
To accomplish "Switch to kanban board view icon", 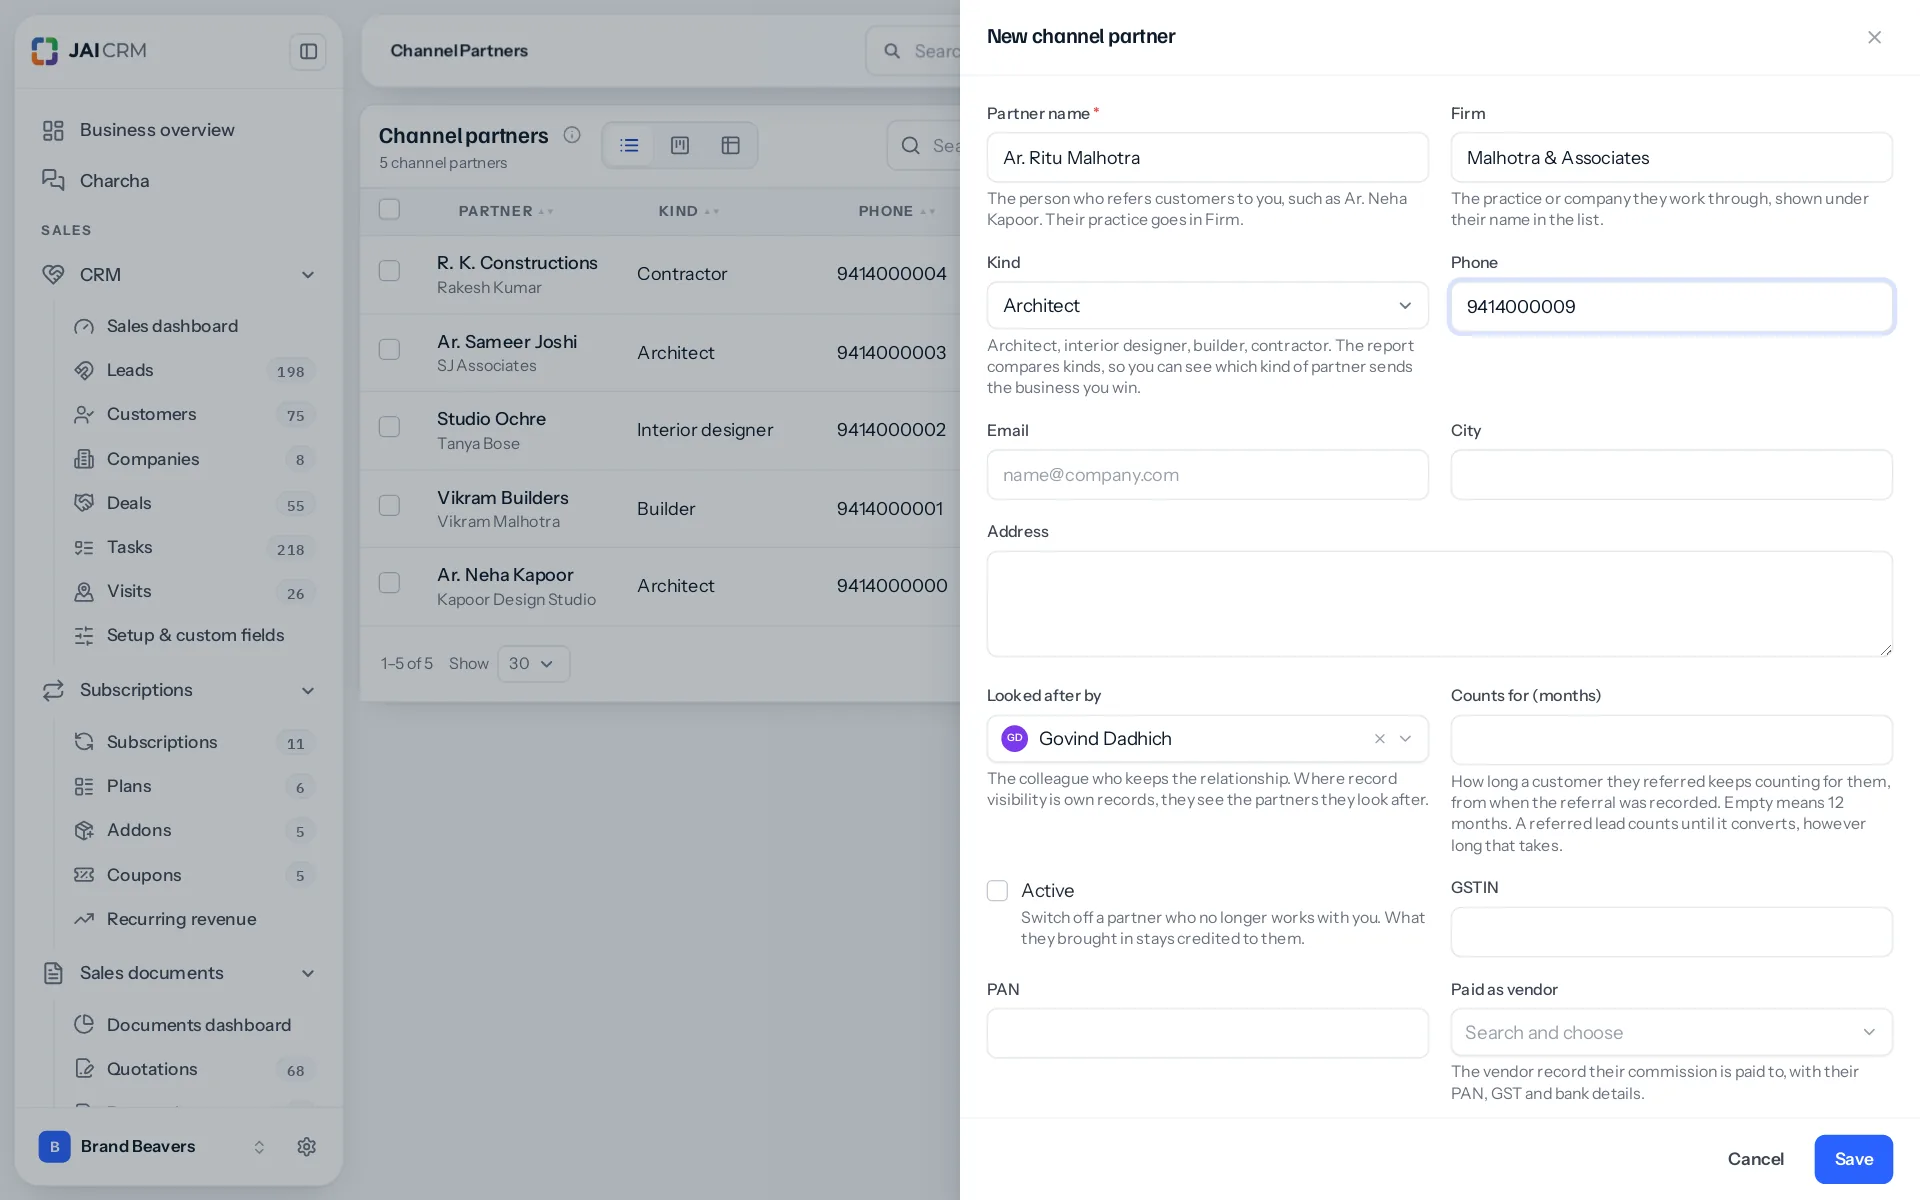I will [x=680, y=146].
